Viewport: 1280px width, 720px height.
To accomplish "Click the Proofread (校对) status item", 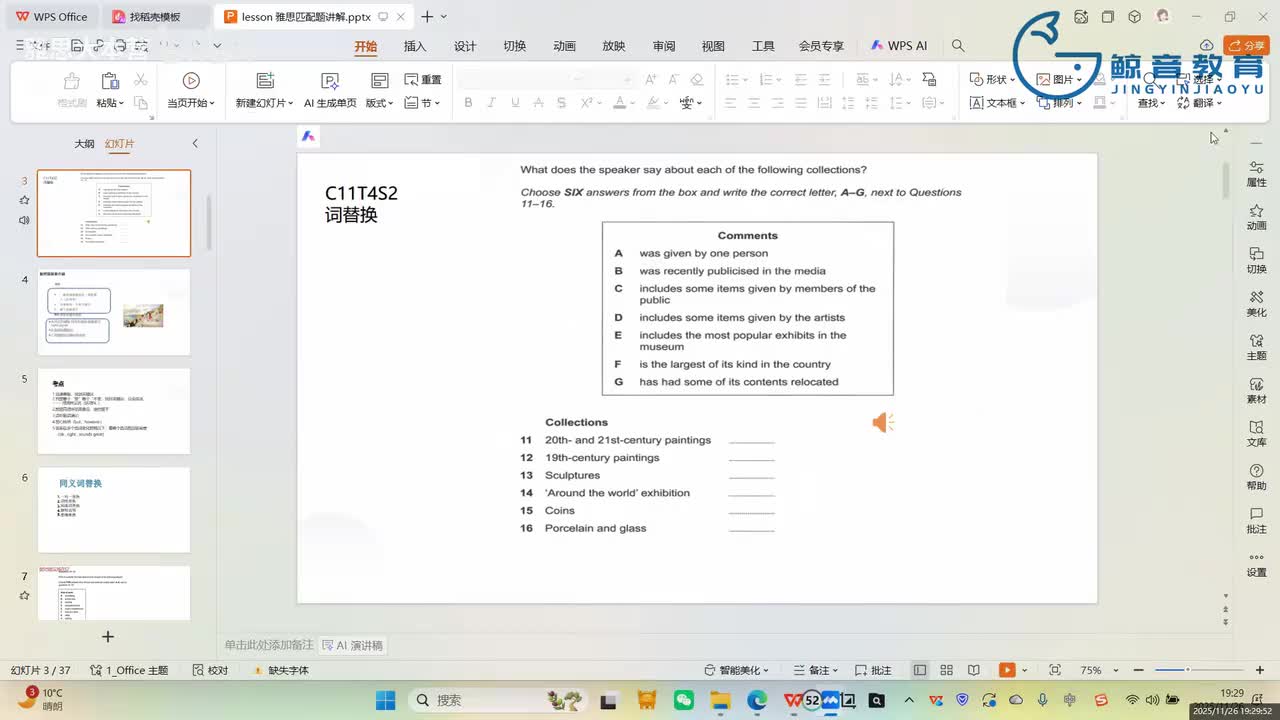I will point(209,670).
